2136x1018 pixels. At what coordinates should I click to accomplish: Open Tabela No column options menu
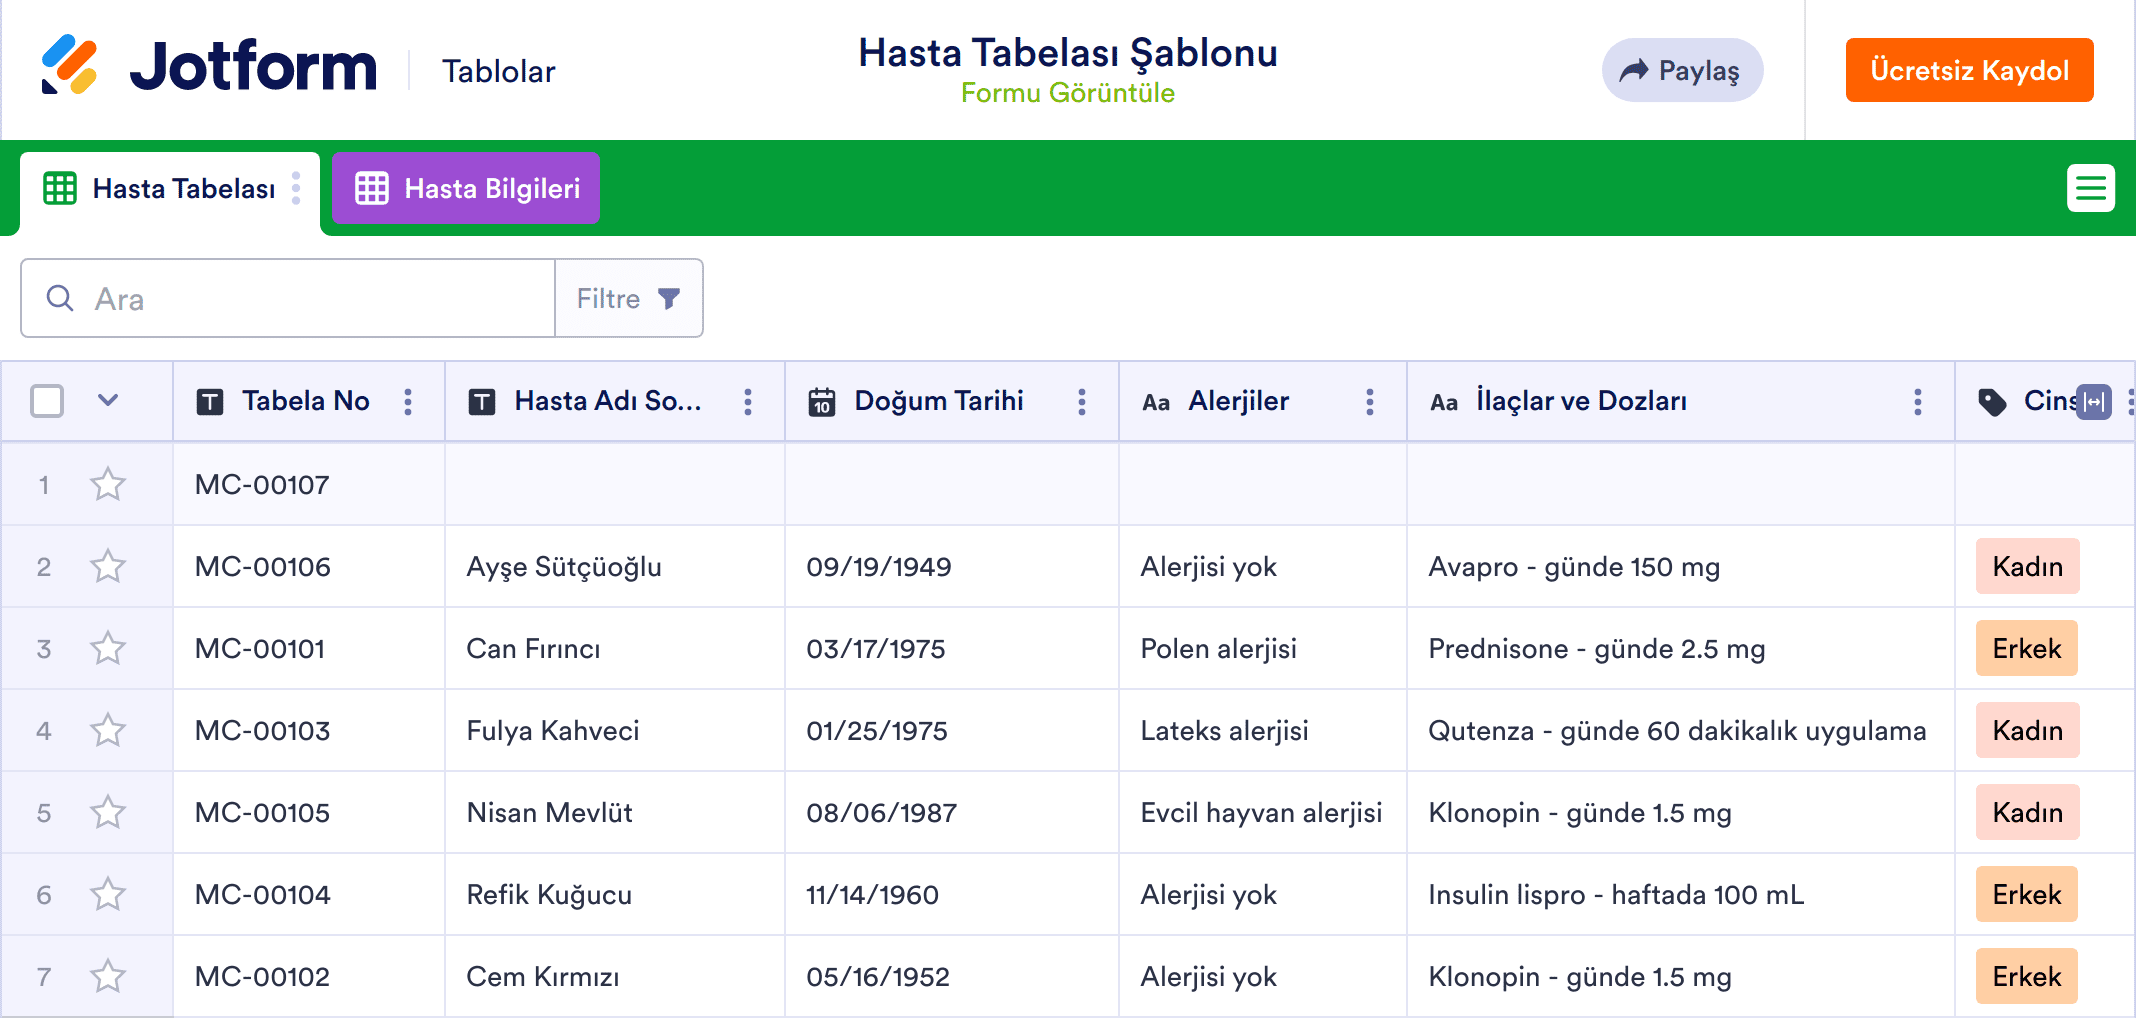click(408, 402)
